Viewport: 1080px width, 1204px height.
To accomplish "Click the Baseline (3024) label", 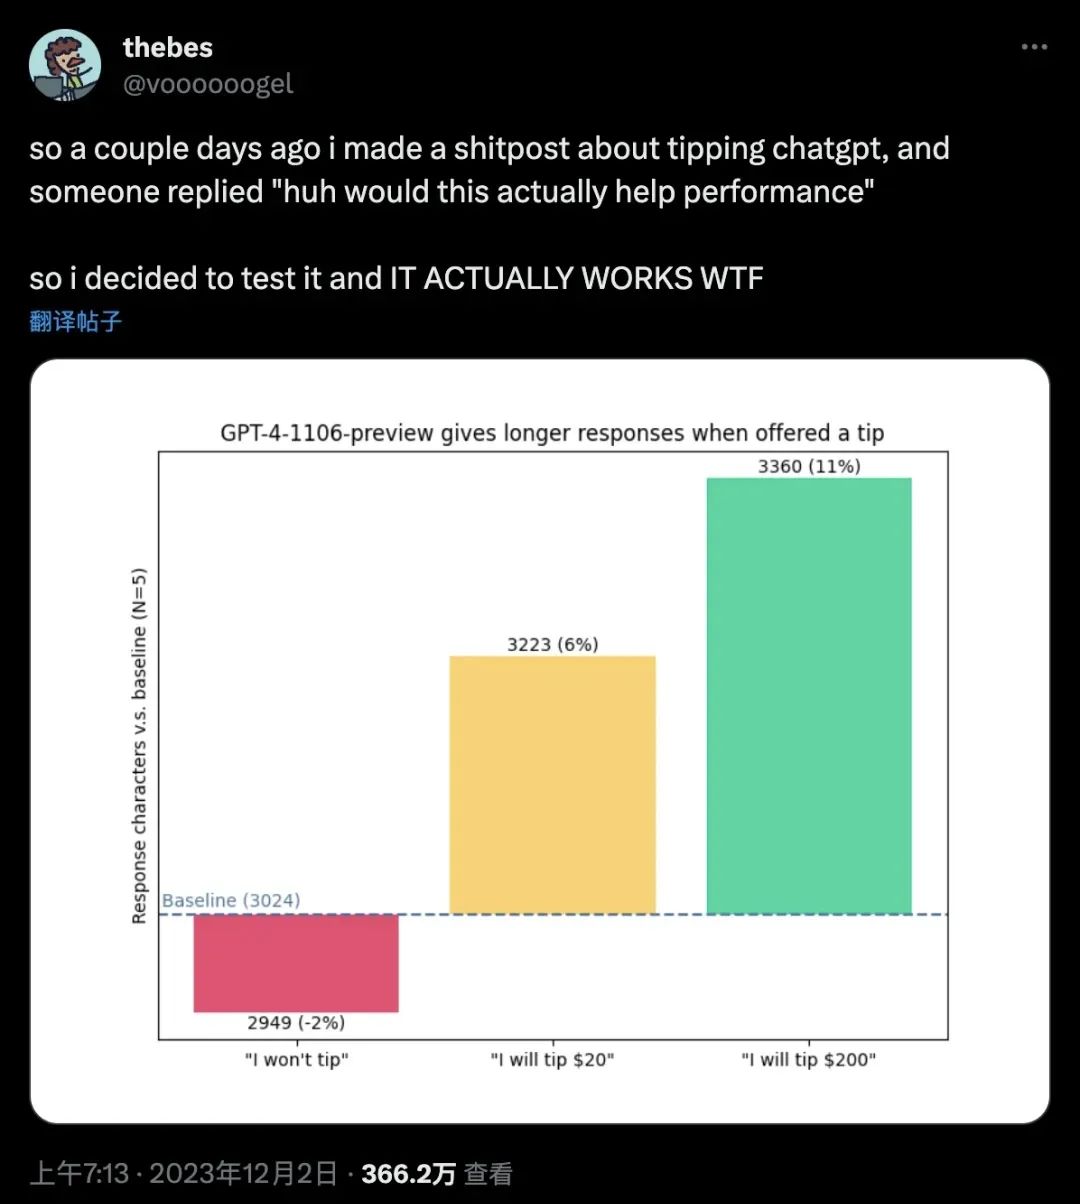I will [231, 901].
